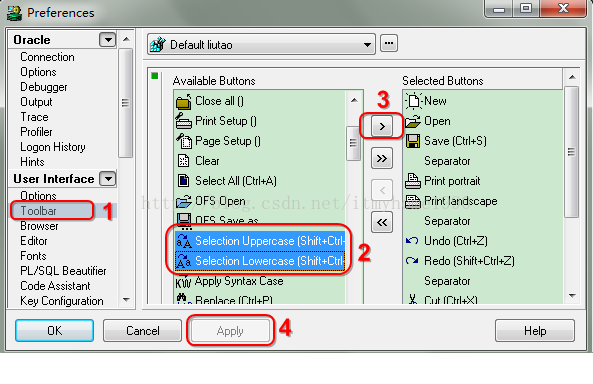Click the Close all icon in Available Buttons
The width and height of the screenshot is (593, 384).
click(184, 101)
